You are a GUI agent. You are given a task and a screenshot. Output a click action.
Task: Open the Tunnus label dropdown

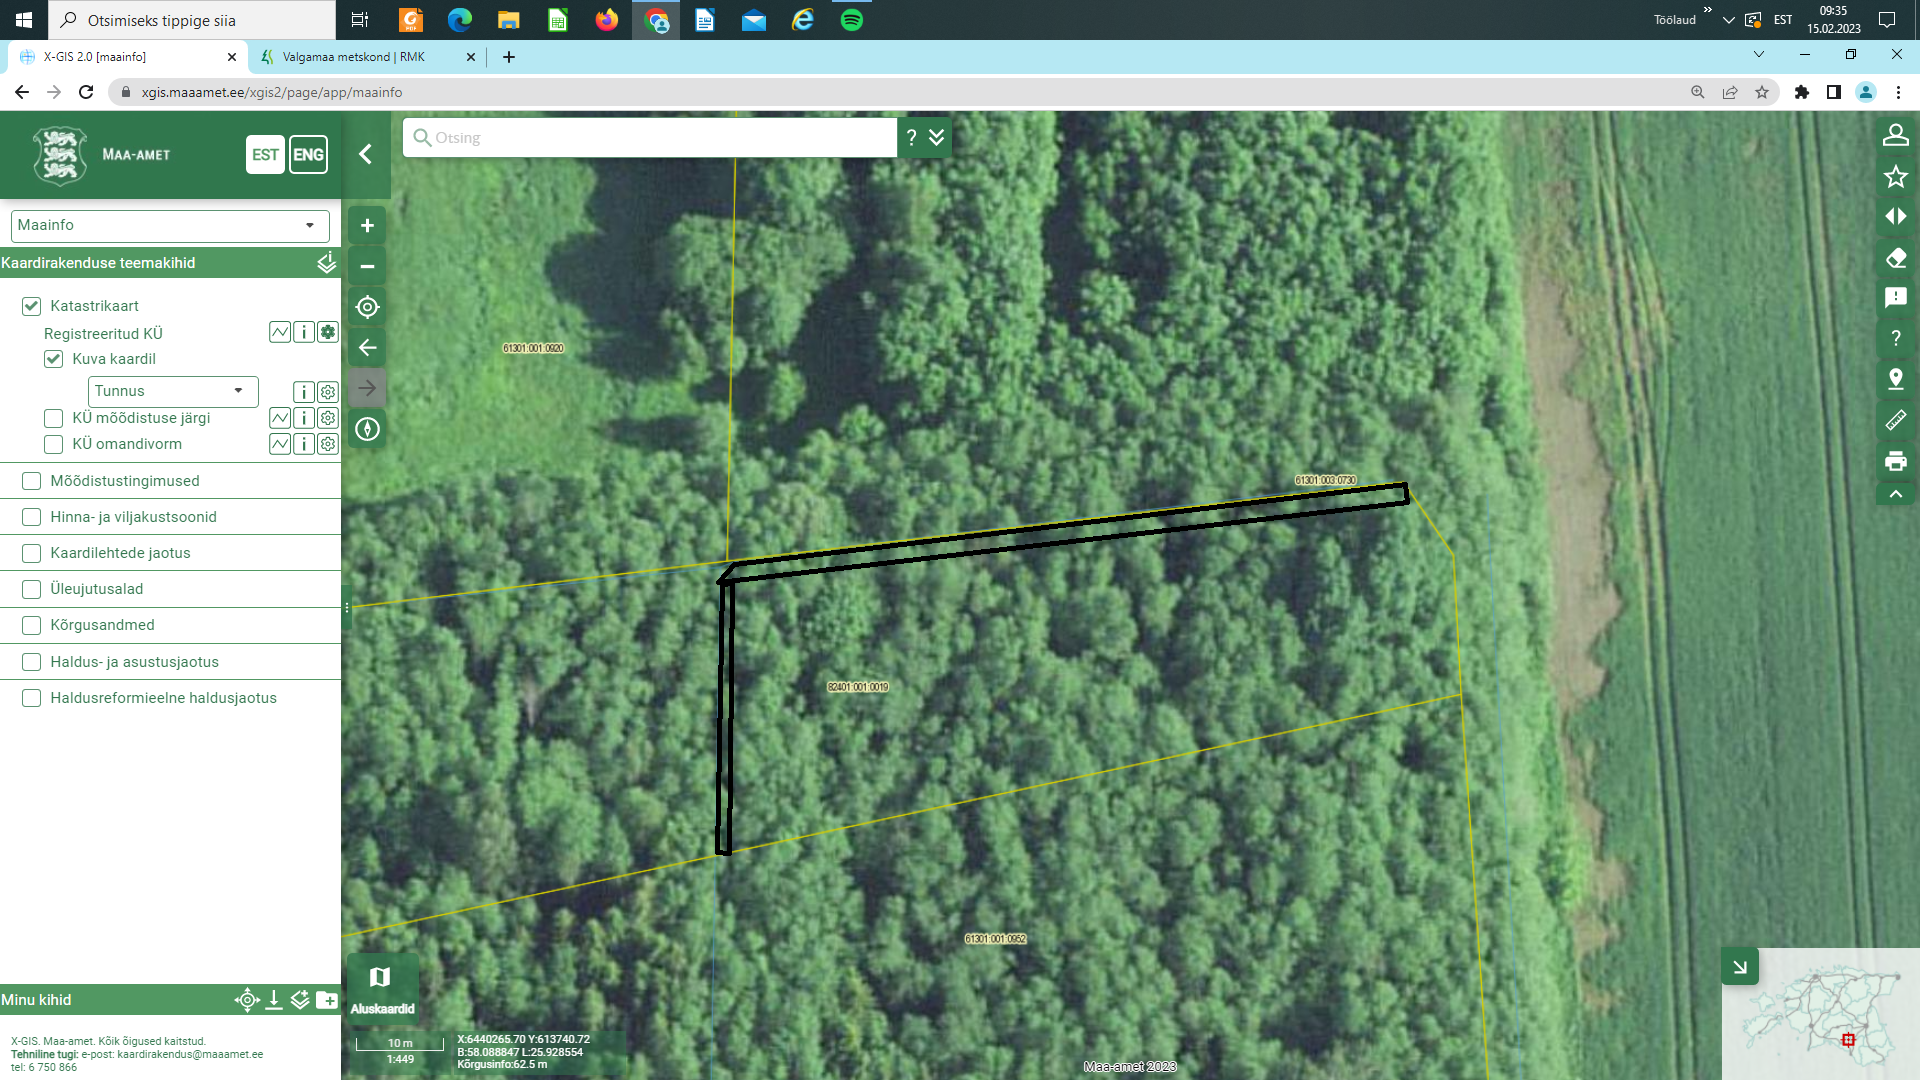point(173,391)
